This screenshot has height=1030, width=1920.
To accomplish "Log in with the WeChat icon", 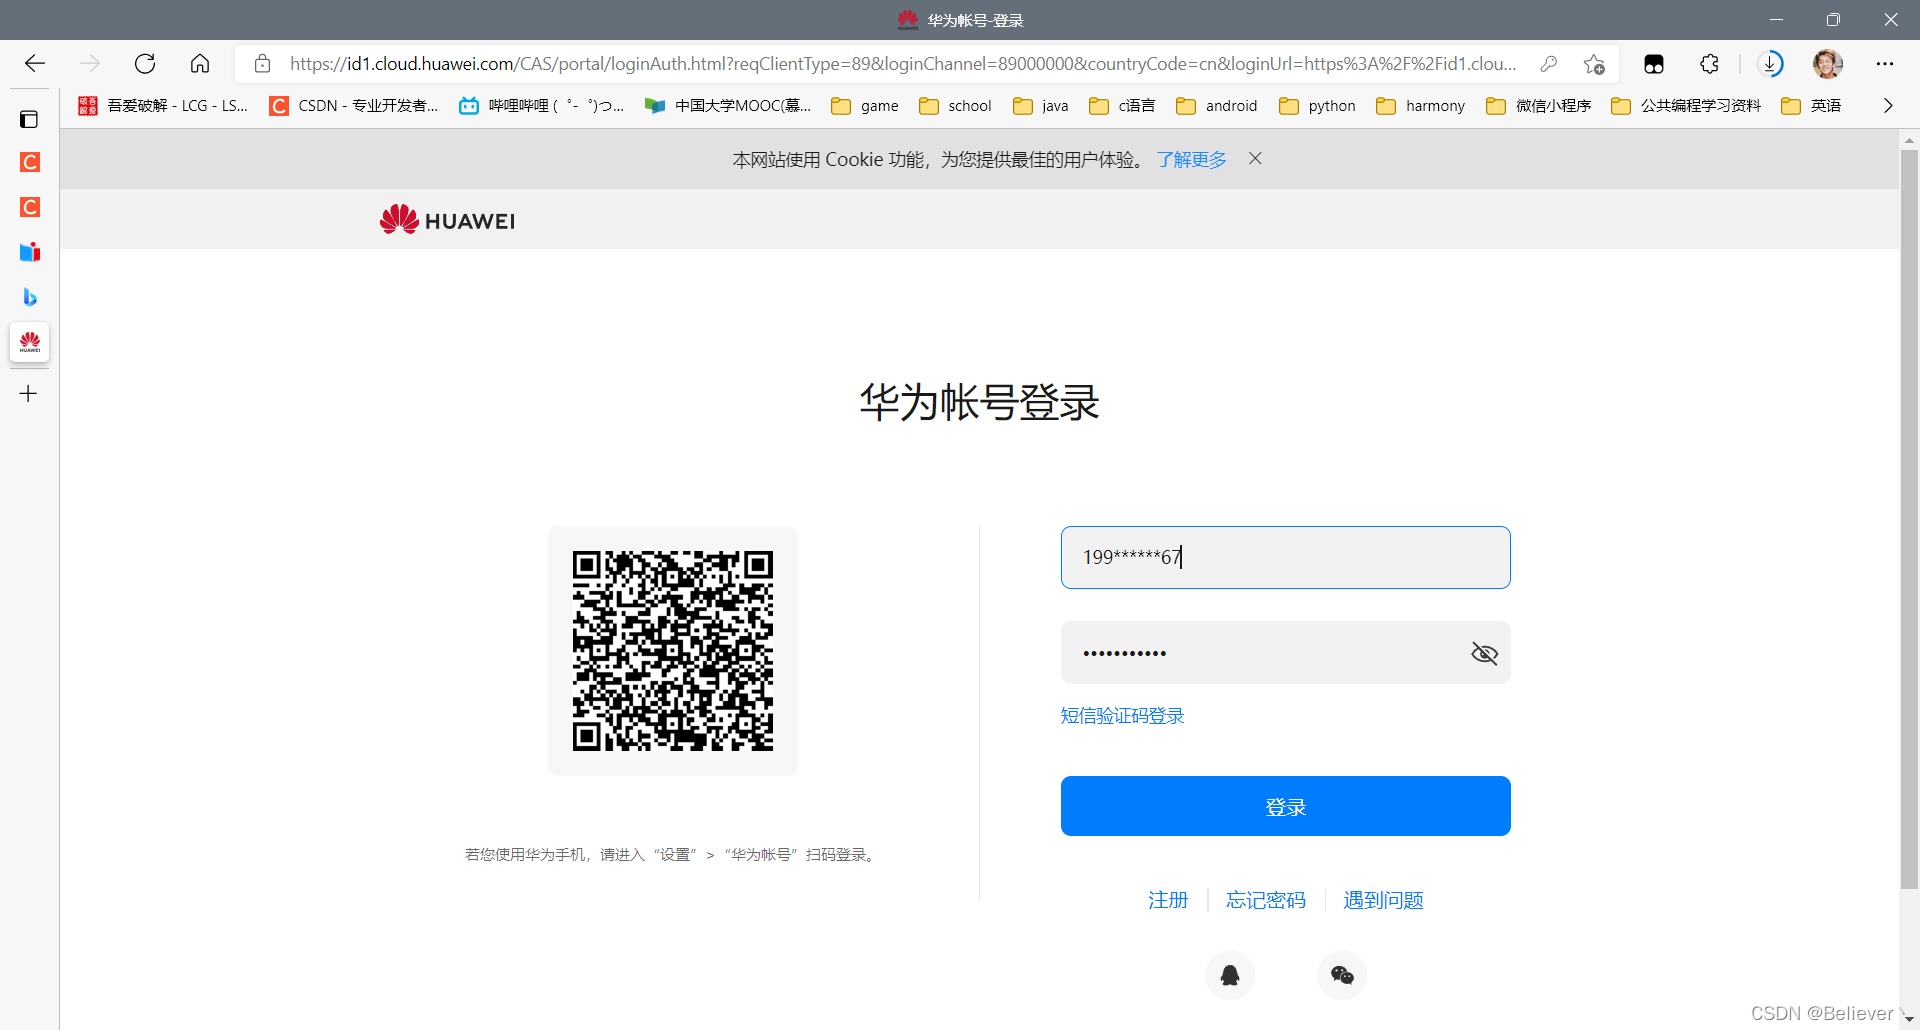I will (x=1342, y=975).
